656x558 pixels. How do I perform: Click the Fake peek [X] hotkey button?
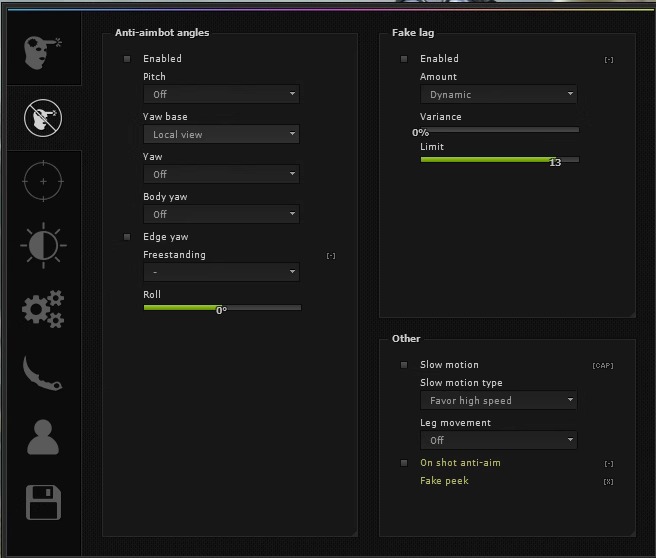608,482
